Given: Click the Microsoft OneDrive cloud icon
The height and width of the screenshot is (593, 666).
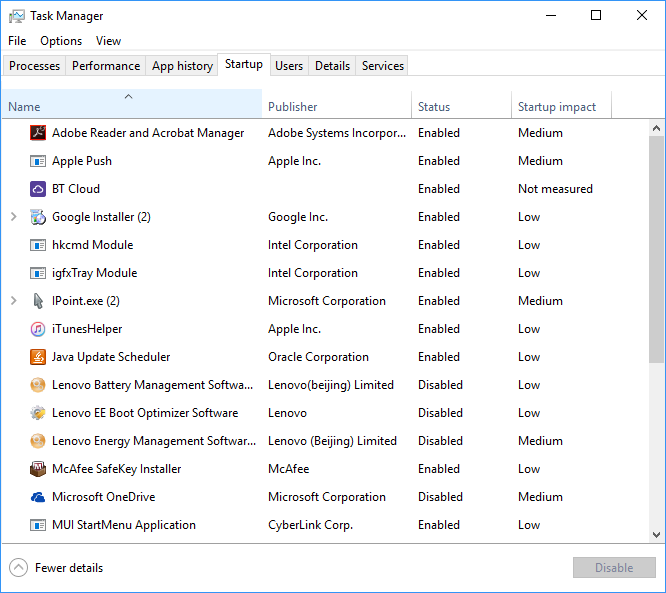Looking at the screenshot, I should pyautogui.click(x=38, y=497).
